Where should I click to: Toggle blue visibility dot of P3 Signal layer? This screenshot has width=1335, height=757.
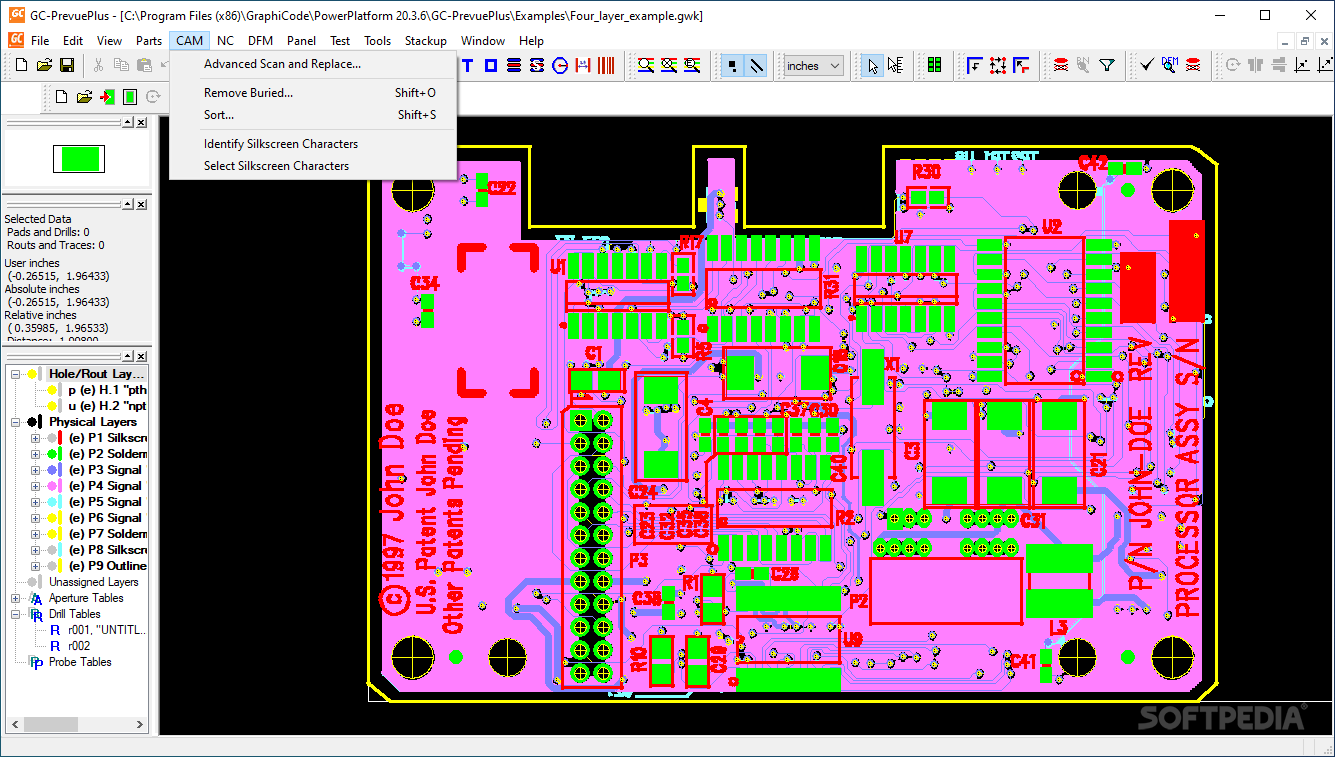pyautogui.click(x=52, y=470)
